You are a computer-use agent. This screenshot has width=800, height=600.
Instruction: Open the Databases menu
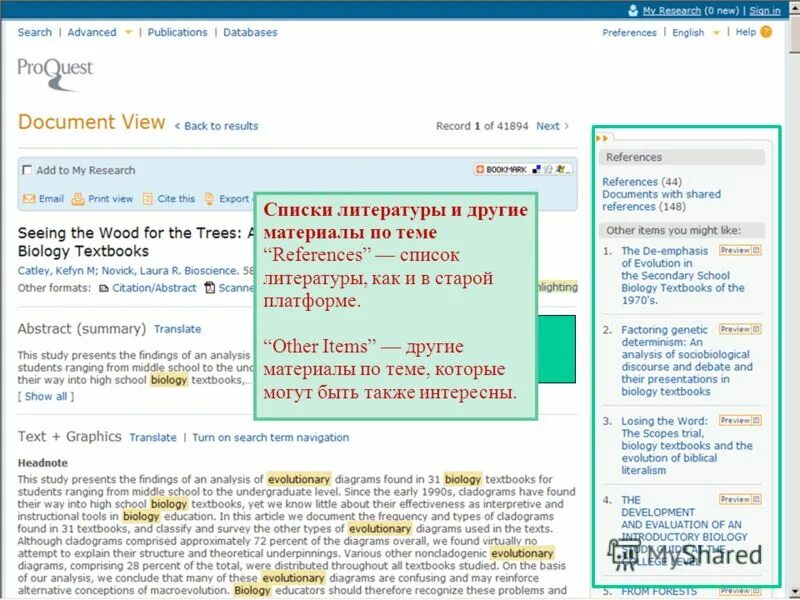point(249,32)
